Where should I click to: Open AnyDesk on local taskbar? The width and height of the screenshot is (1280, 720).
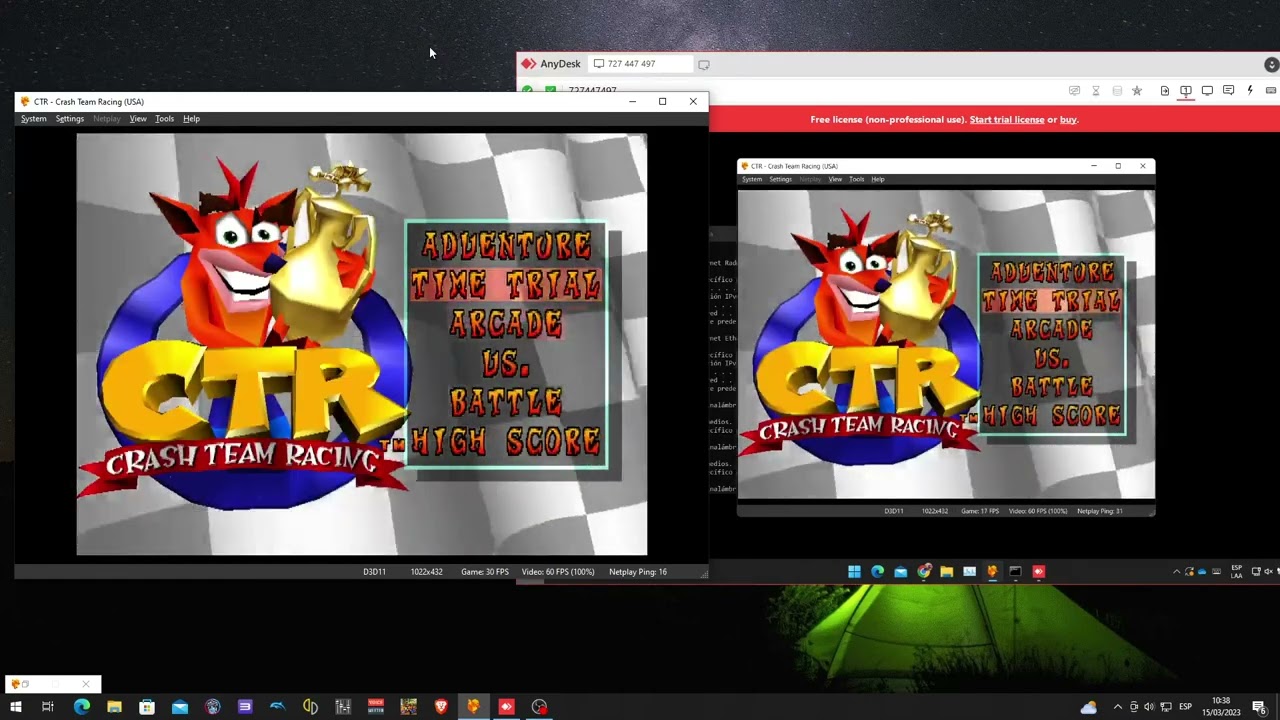tap(506, 707)
